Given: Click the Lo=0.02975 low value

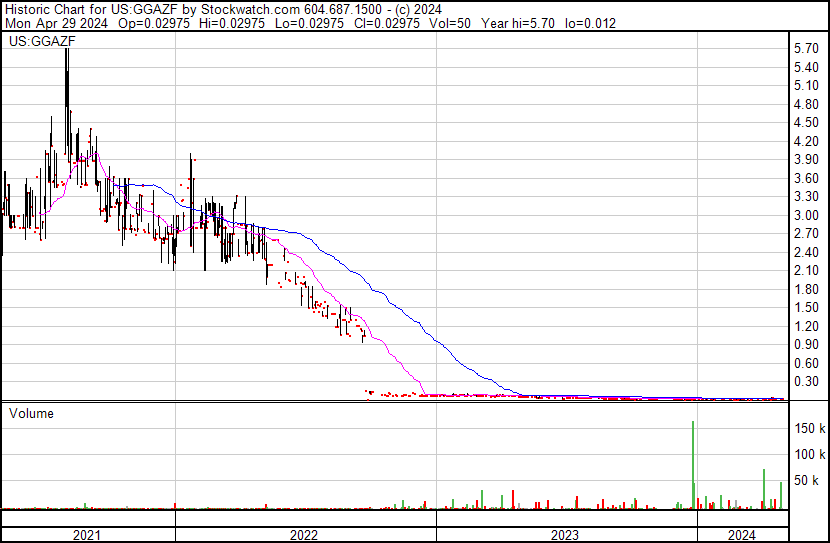Looking at the screenshot, I should pos(310,23).
